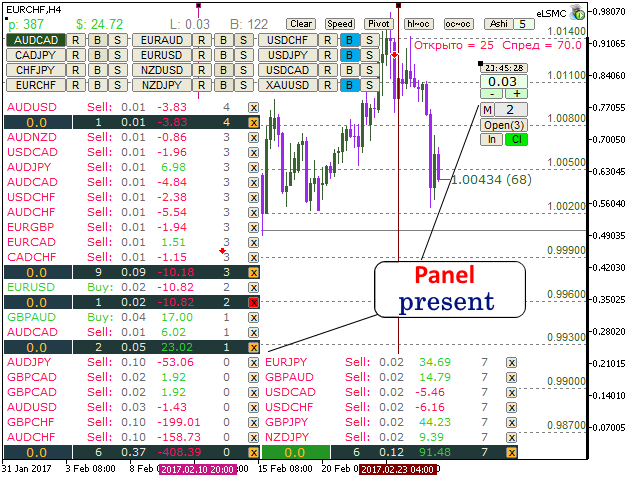Image resolution: width=640 pixels, height=480 pixels.
Task: Close the AUDUSD Sell position with X
Action: (253, 108)
